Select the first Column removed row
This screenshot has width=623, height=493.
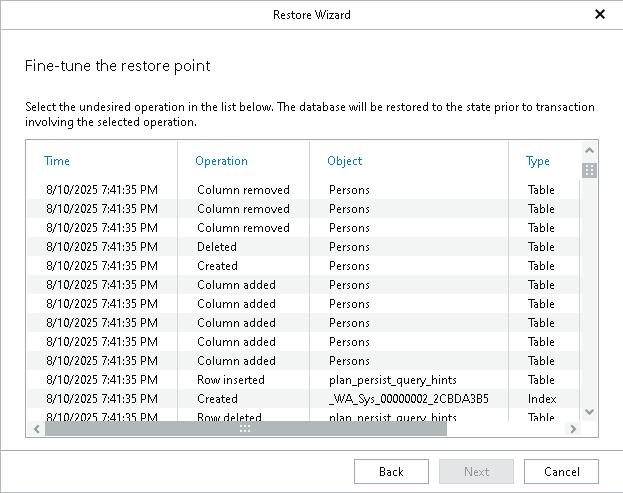pos(303,190)
